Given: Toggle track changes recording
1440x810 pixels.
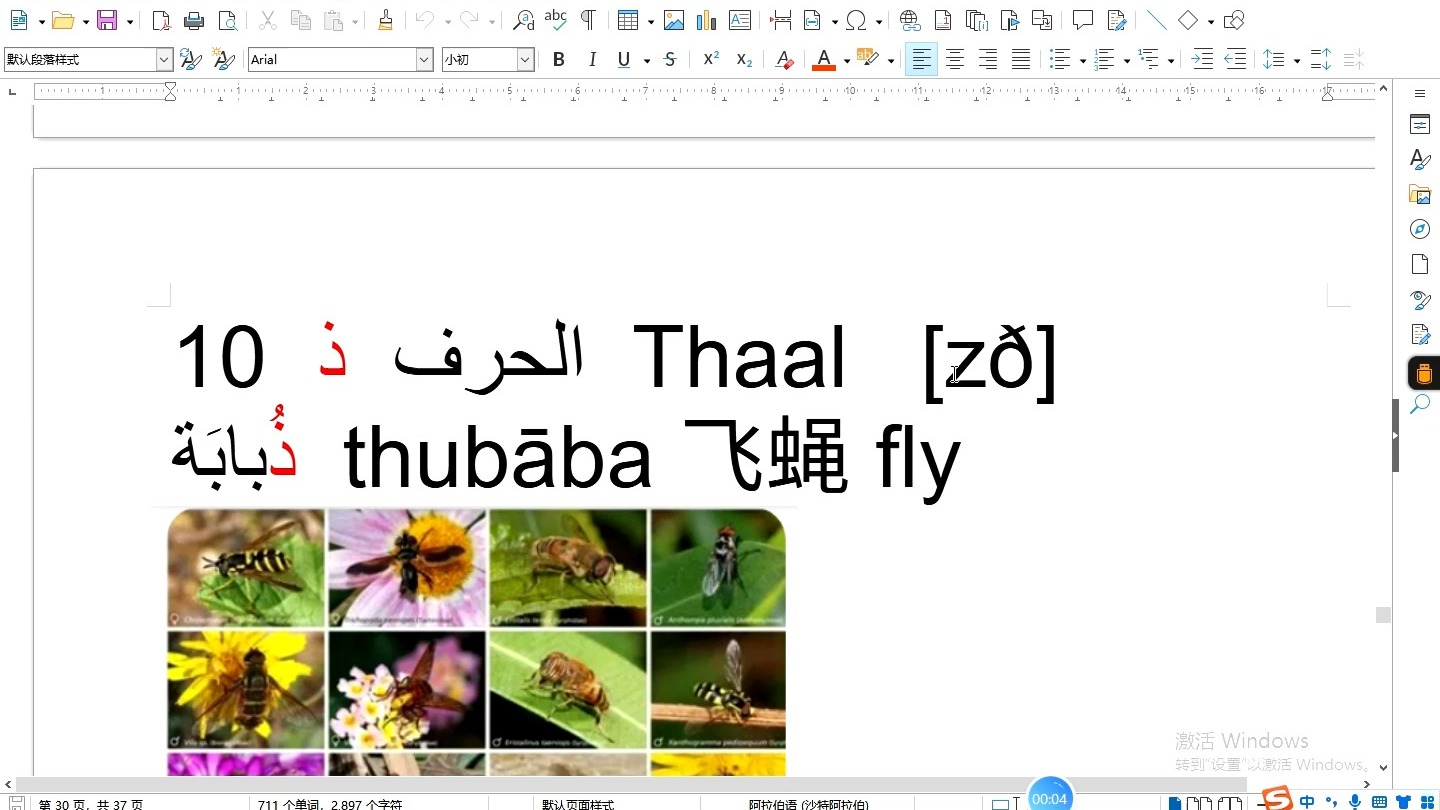Looking at the screenshot, I should coord(1117,20).
